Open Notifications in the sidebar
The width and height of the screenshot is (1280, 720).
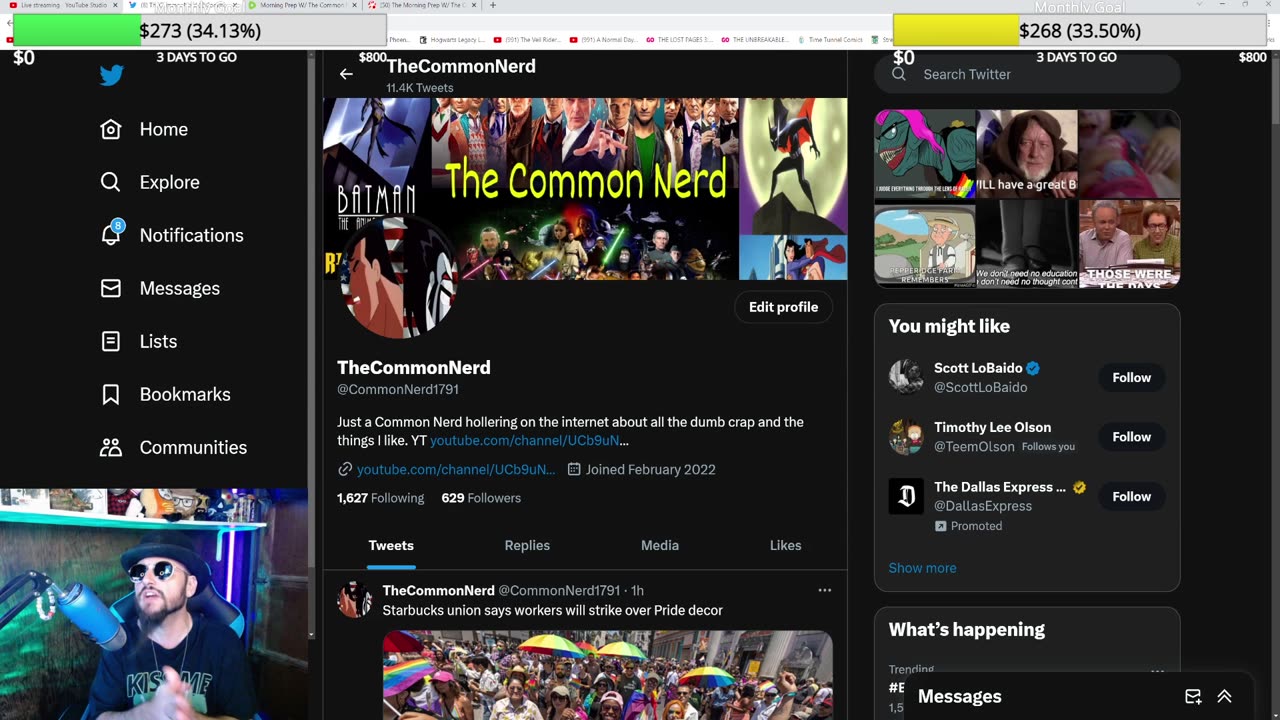(191, 235)
